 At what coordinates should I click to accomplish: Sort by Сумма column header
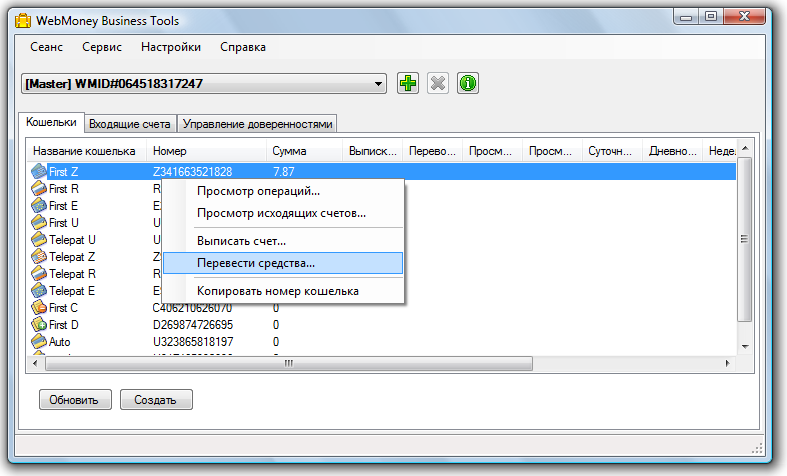click(304, 151)
